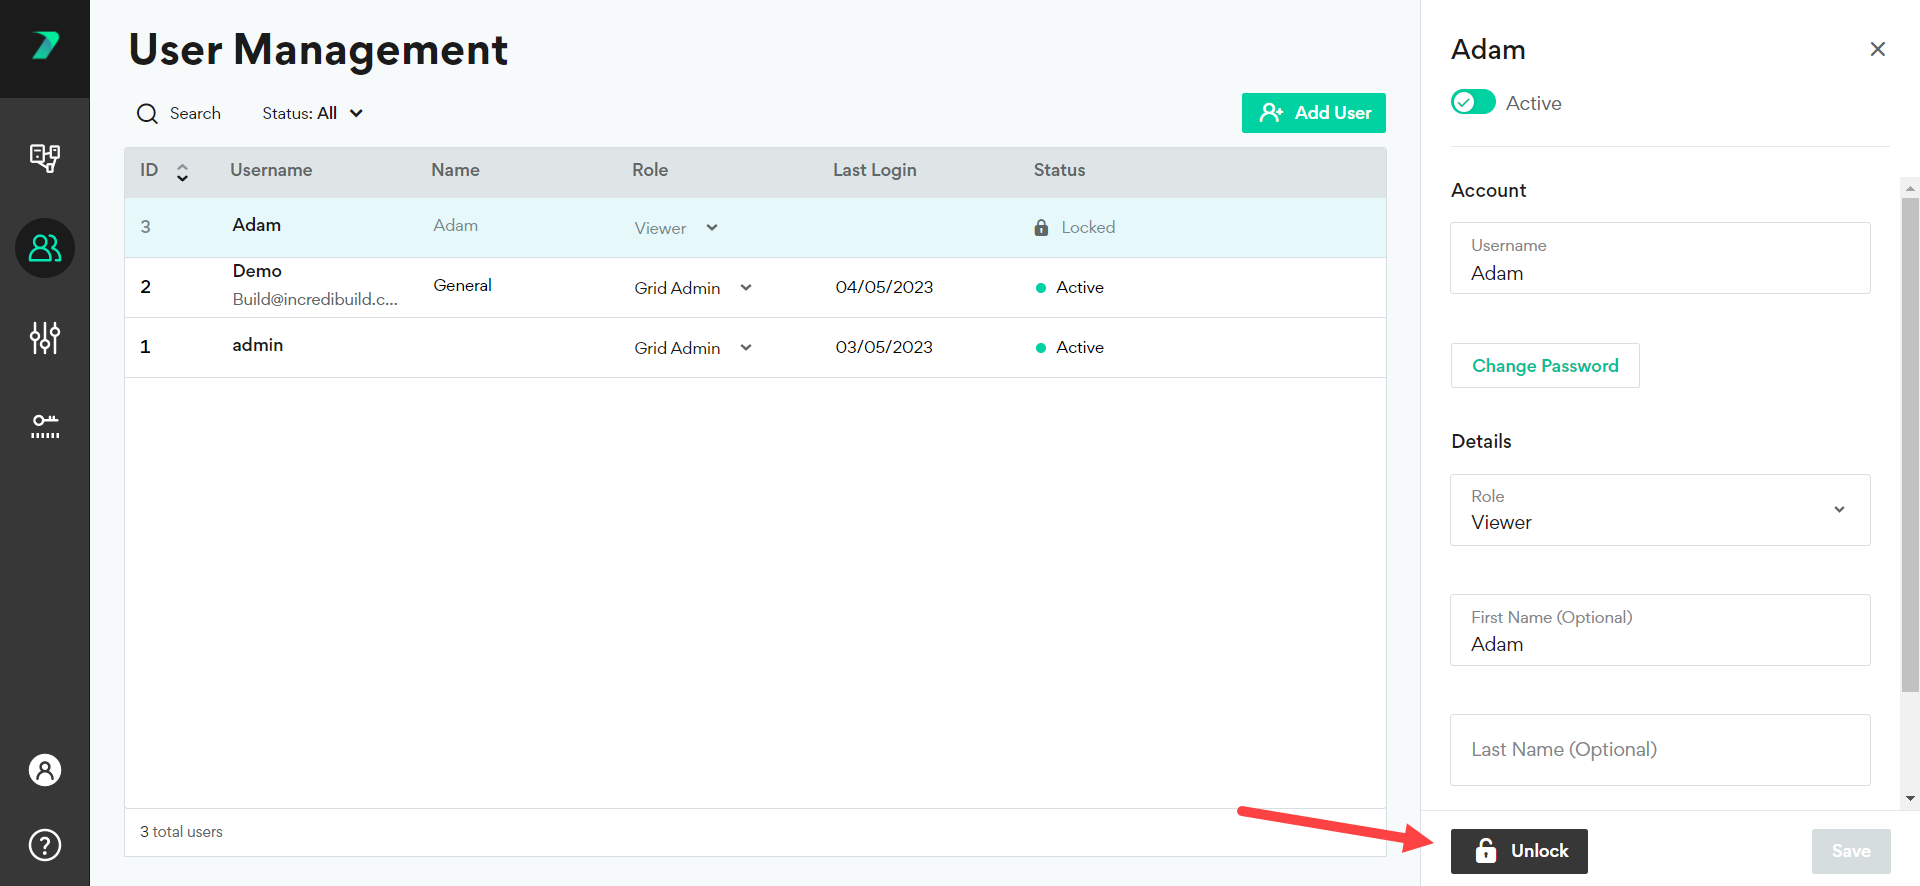Open the Role dropdown for admin user
The height and width of the screenshot is (886, 1920).
coord(745,348)
